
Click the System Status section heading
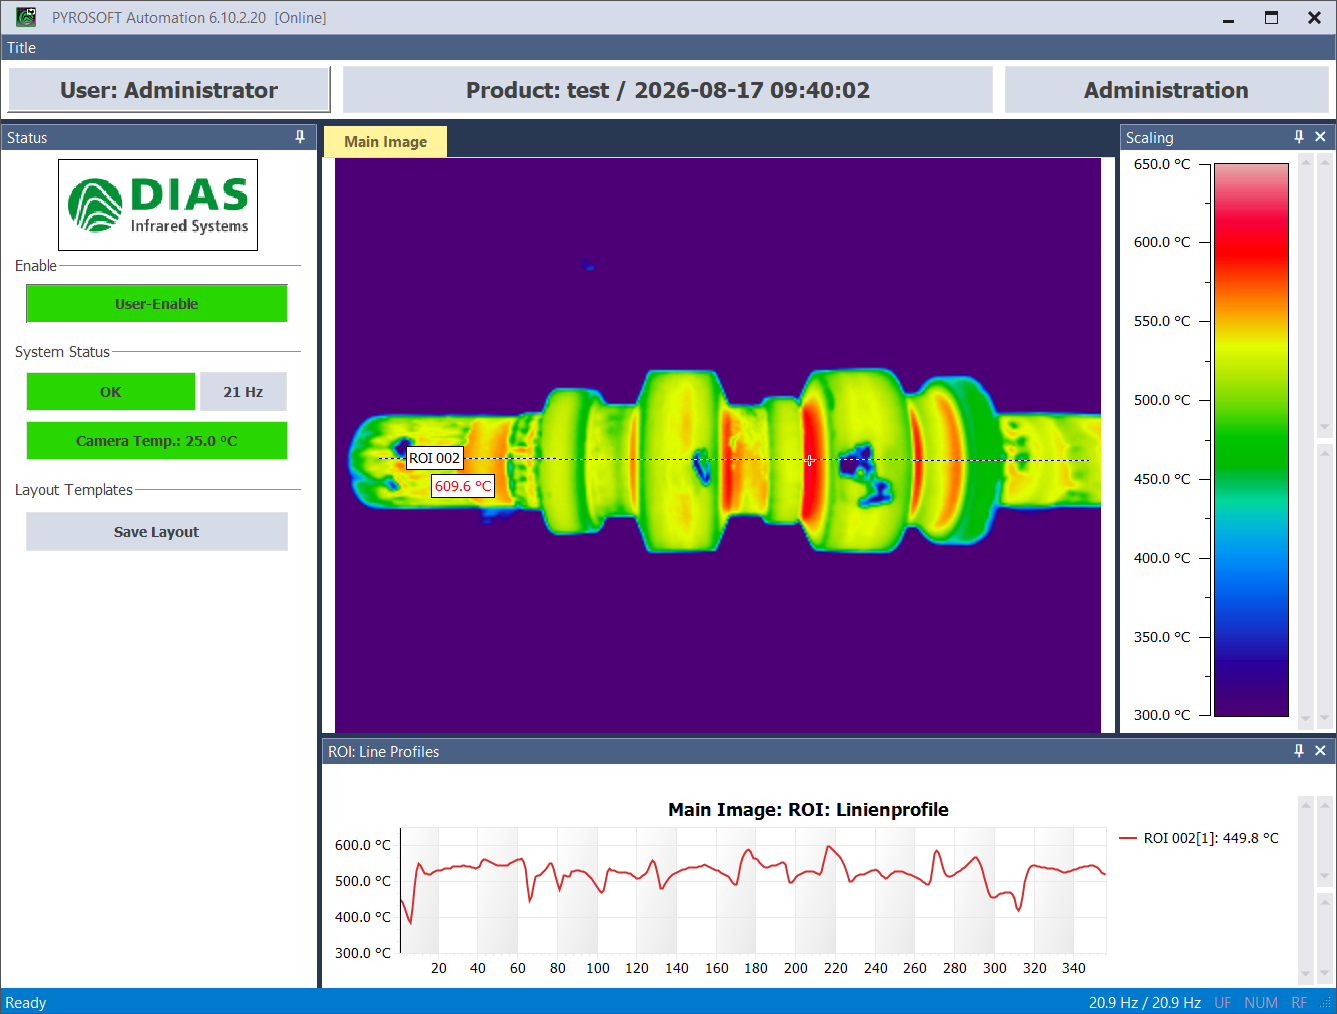[x=62, y=352]
